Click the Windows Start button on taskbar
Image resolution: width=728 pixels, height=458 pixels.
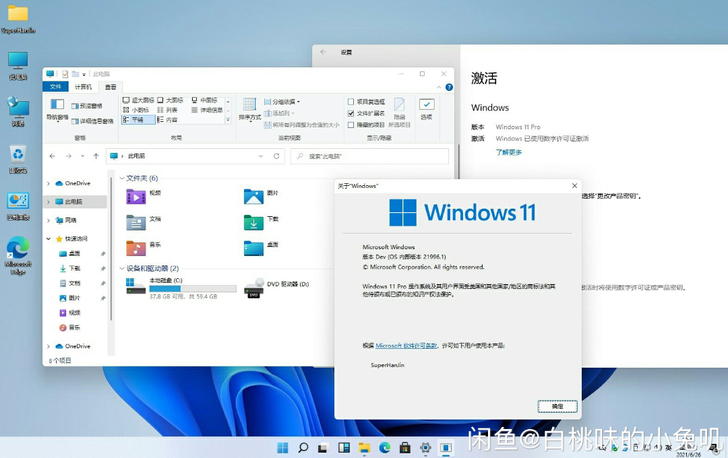(x=283, y=448)
